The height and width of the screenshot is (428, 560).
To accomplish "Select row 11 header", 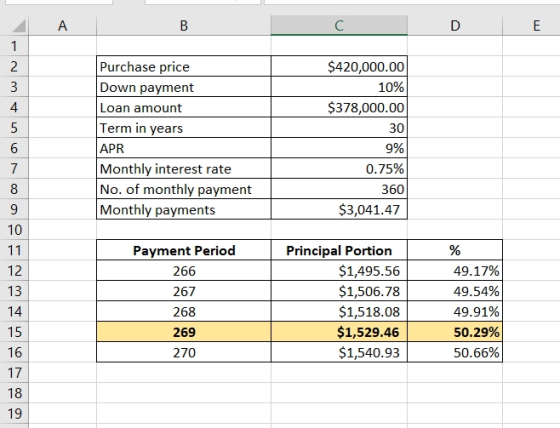I will click(x=14, y=250).
